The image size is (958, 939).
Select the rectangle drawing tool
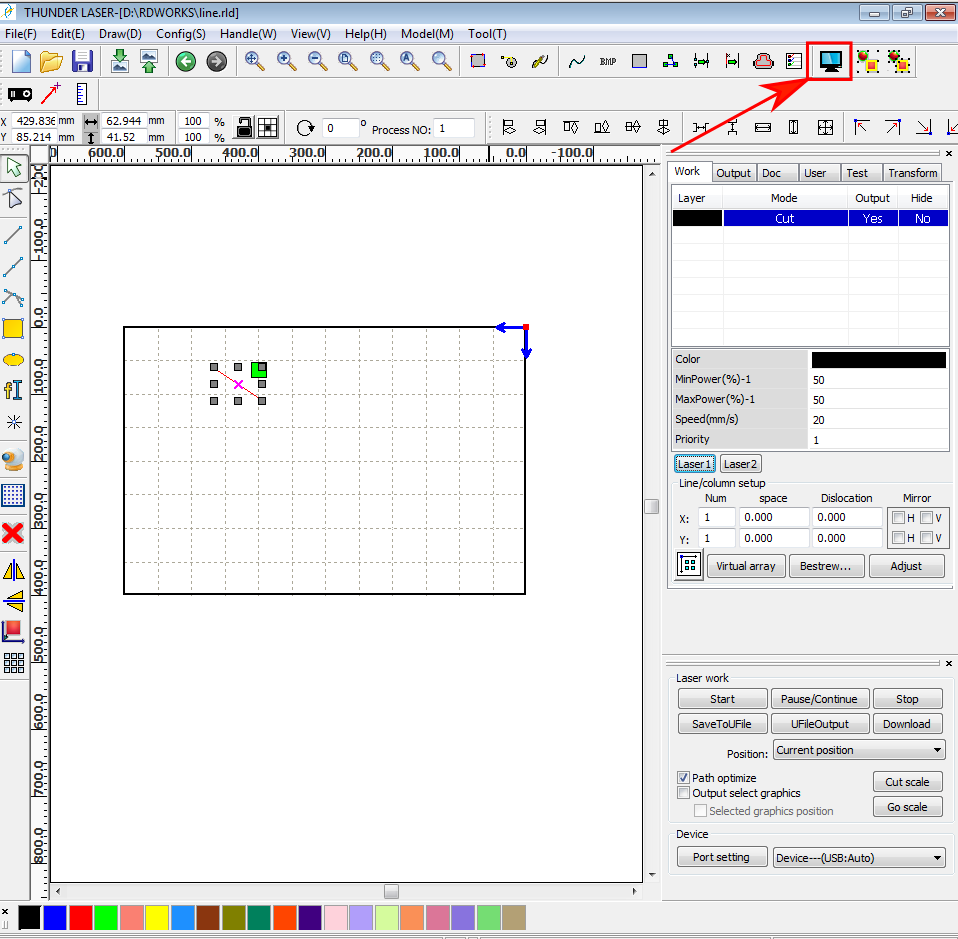(13, 329)
